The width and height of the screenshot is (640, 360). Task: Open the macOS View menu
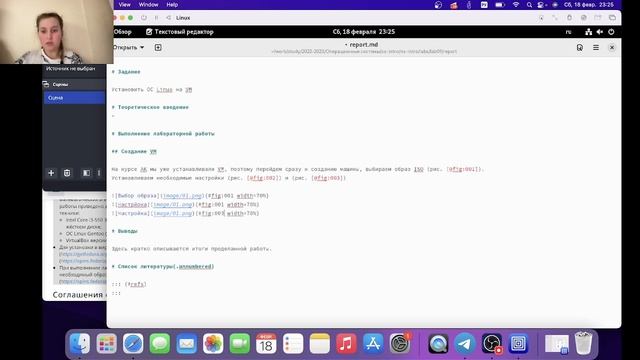click(124, 5)
